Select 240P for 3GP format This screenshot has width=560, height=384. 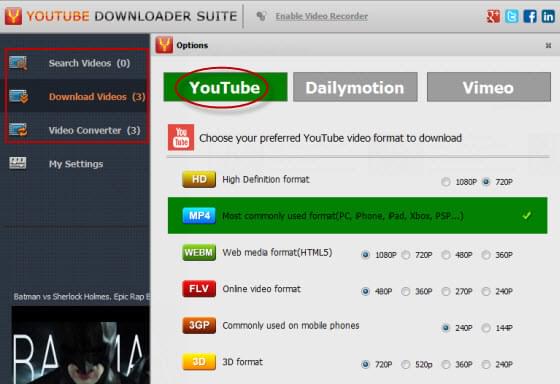click(445, 328)
